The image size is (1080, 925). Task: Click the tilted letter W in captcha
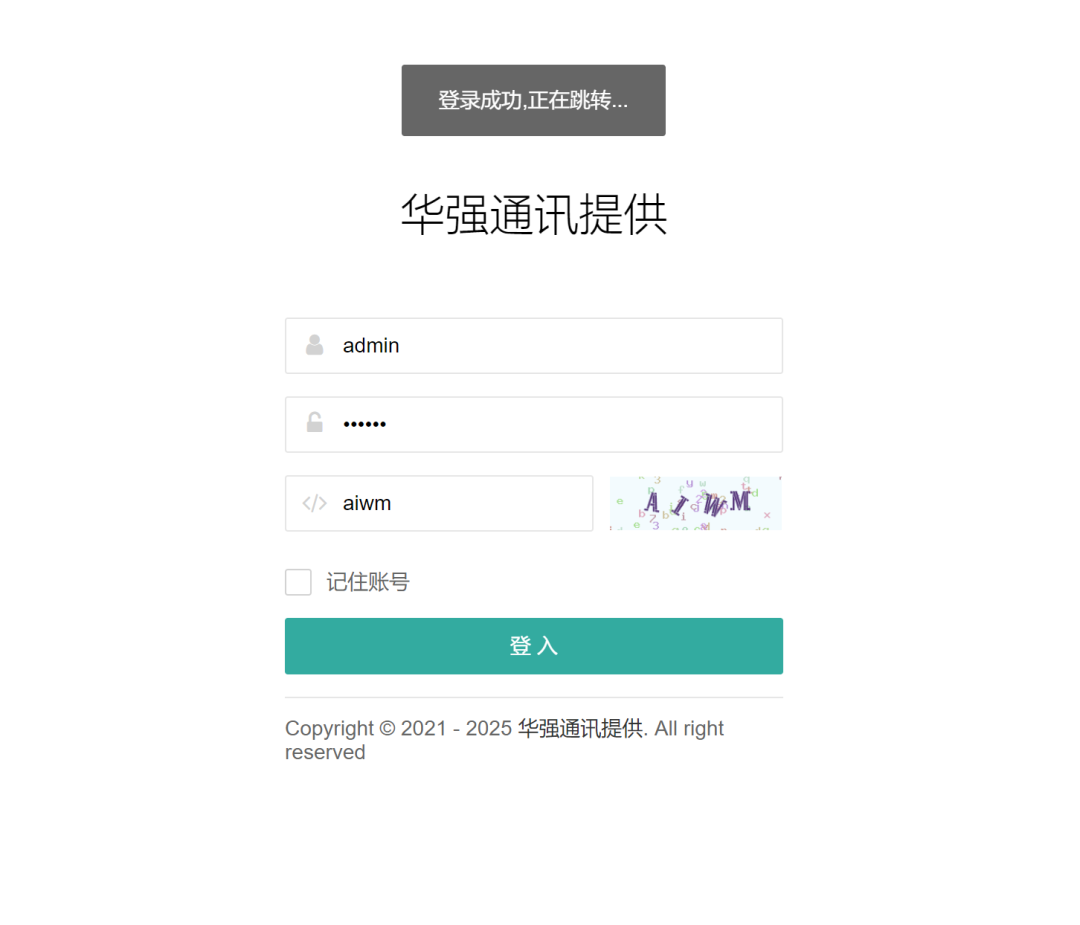click(715, 504)
